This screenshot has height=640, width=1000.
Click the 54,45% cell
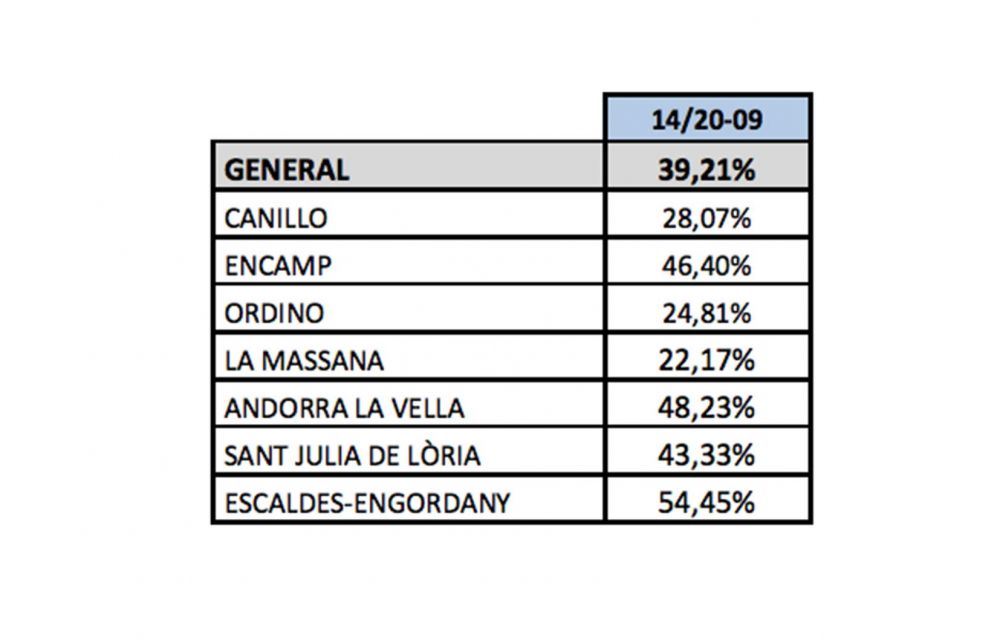[x=707, y=503]
